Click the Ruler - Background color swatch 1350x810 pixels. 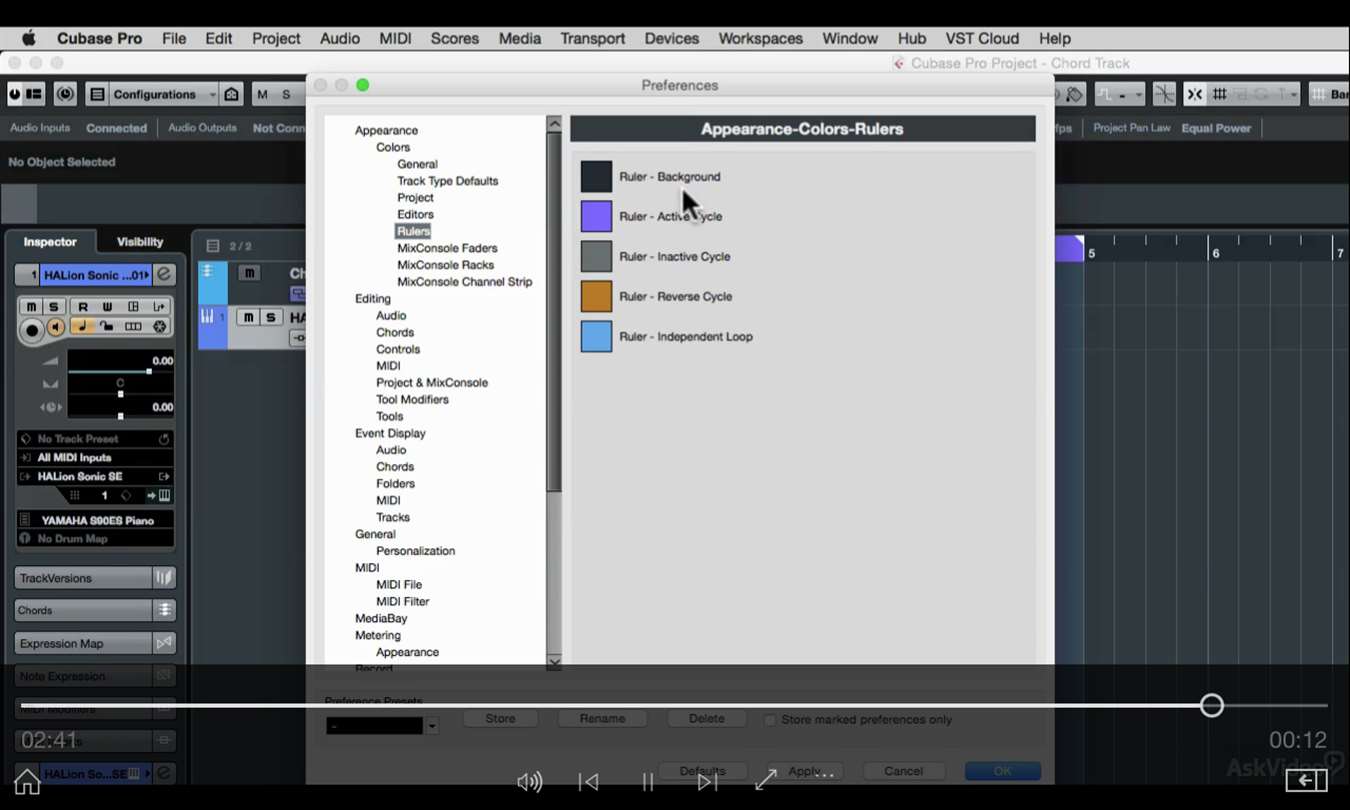(596, 177)
